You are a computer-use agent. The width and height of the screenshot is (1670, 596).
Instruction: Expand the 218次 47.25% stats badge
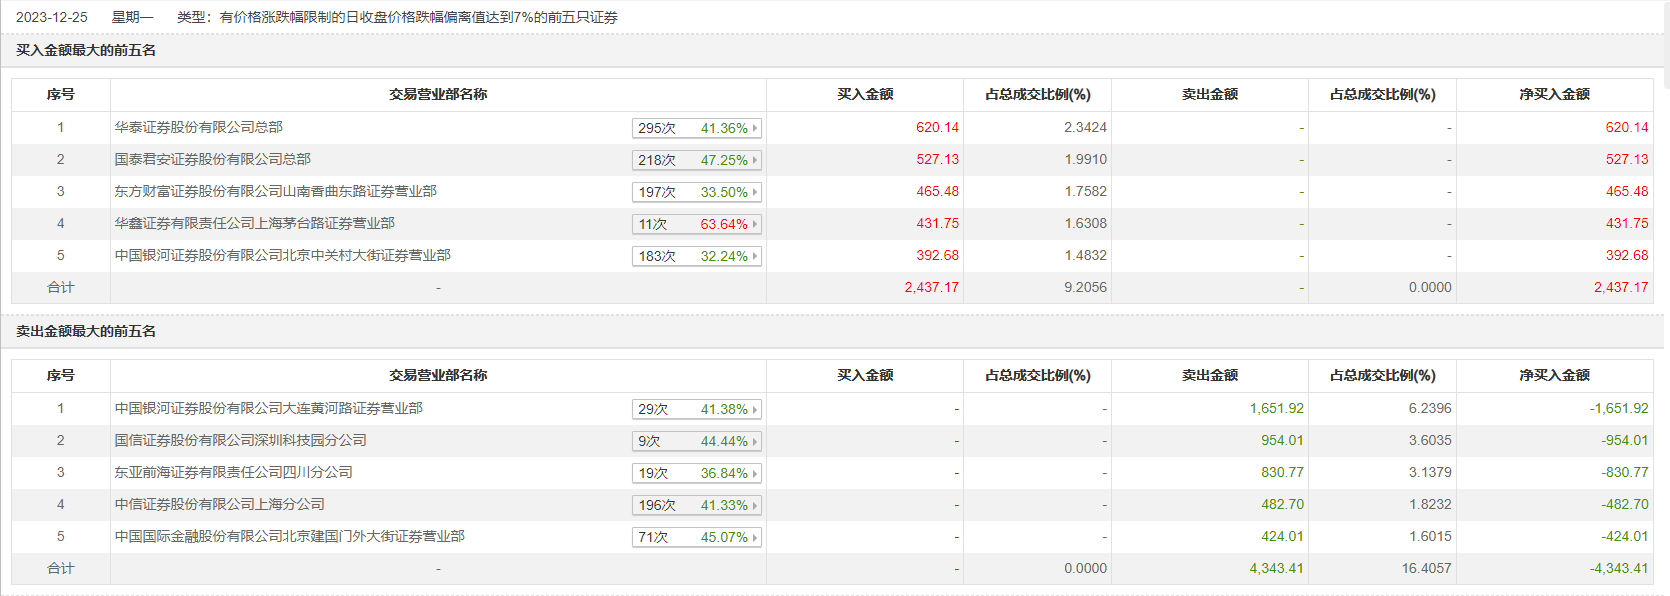click(696, 160)
